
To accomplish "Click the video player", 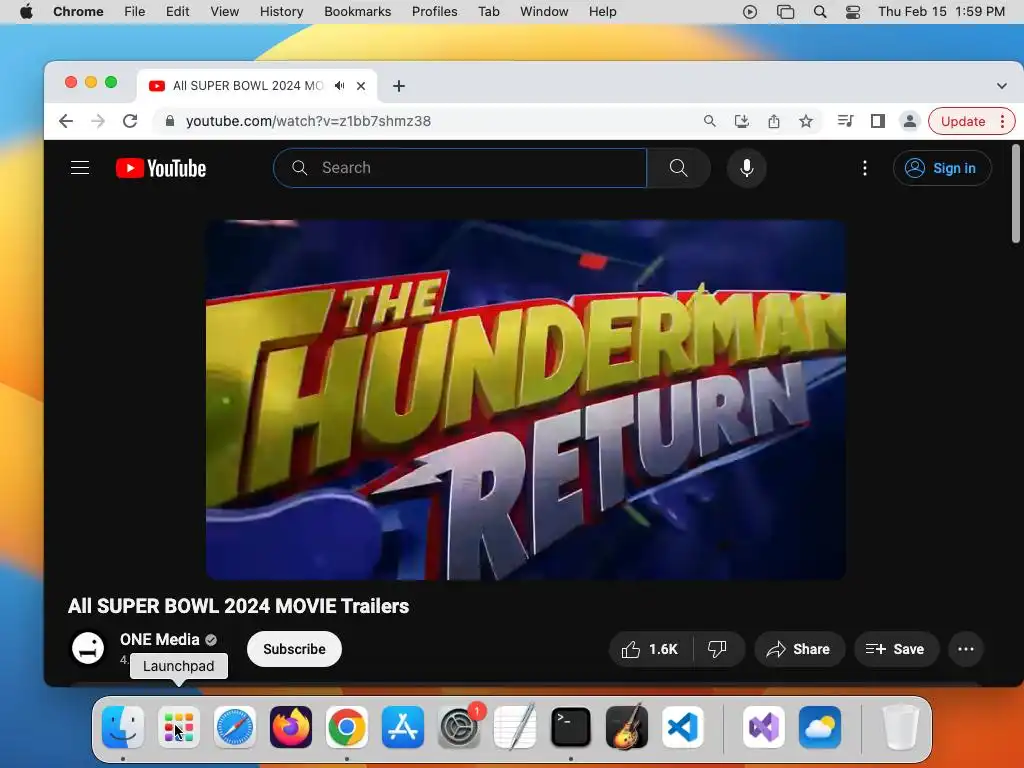I will (526, 400).
